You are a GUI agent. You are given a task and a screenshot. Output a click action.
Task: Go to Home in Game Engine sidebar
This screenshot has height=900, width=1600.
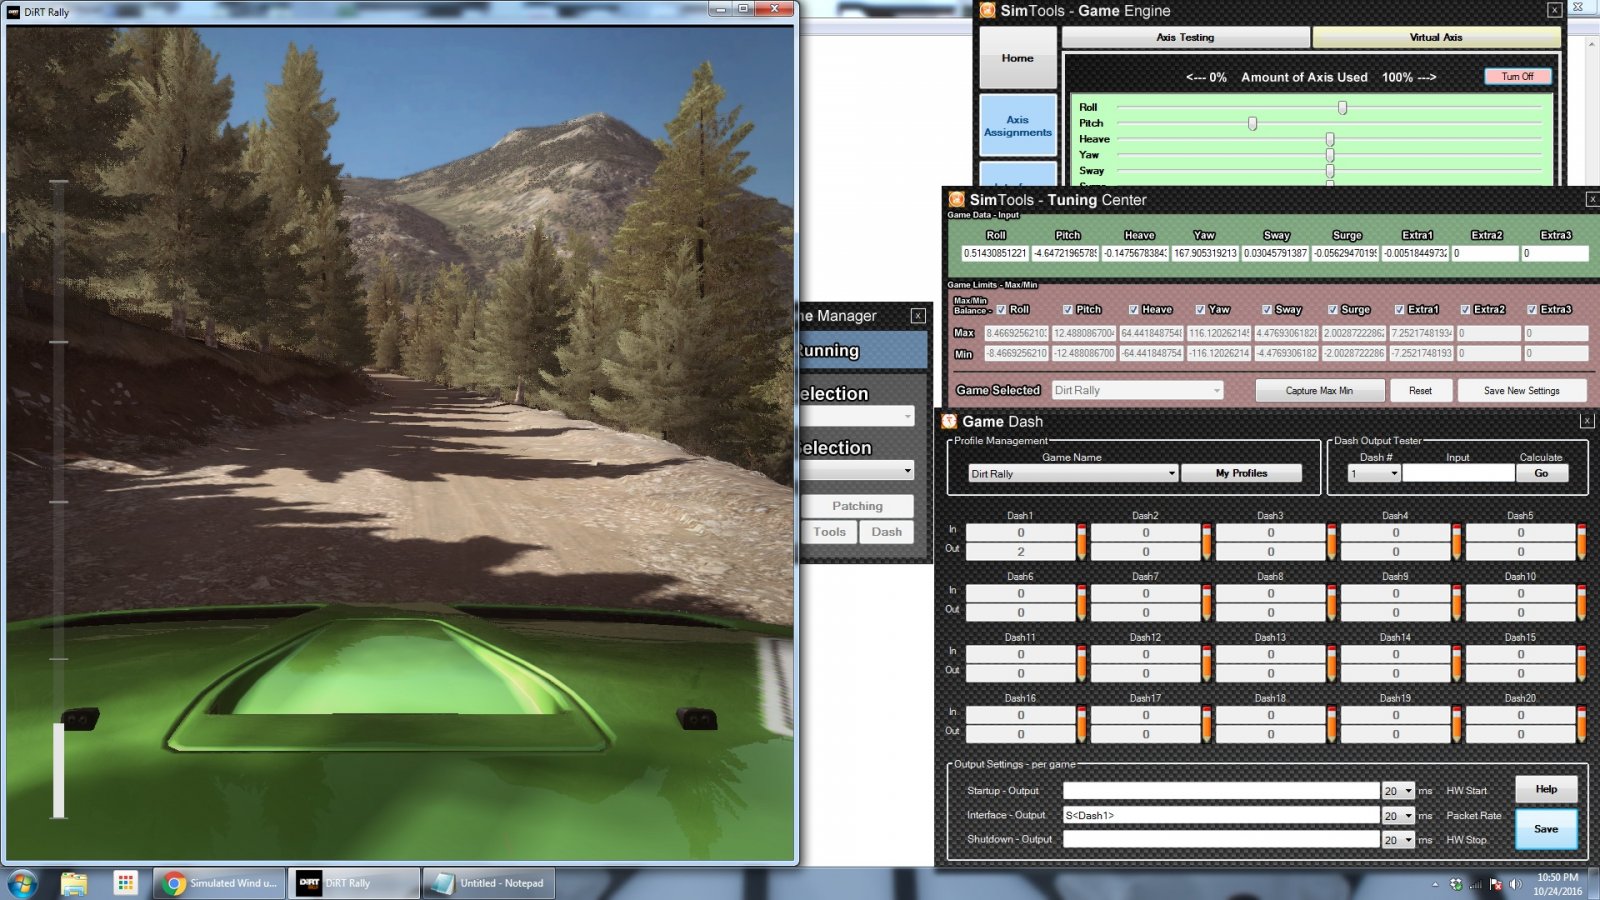(x=1018, y=58)
